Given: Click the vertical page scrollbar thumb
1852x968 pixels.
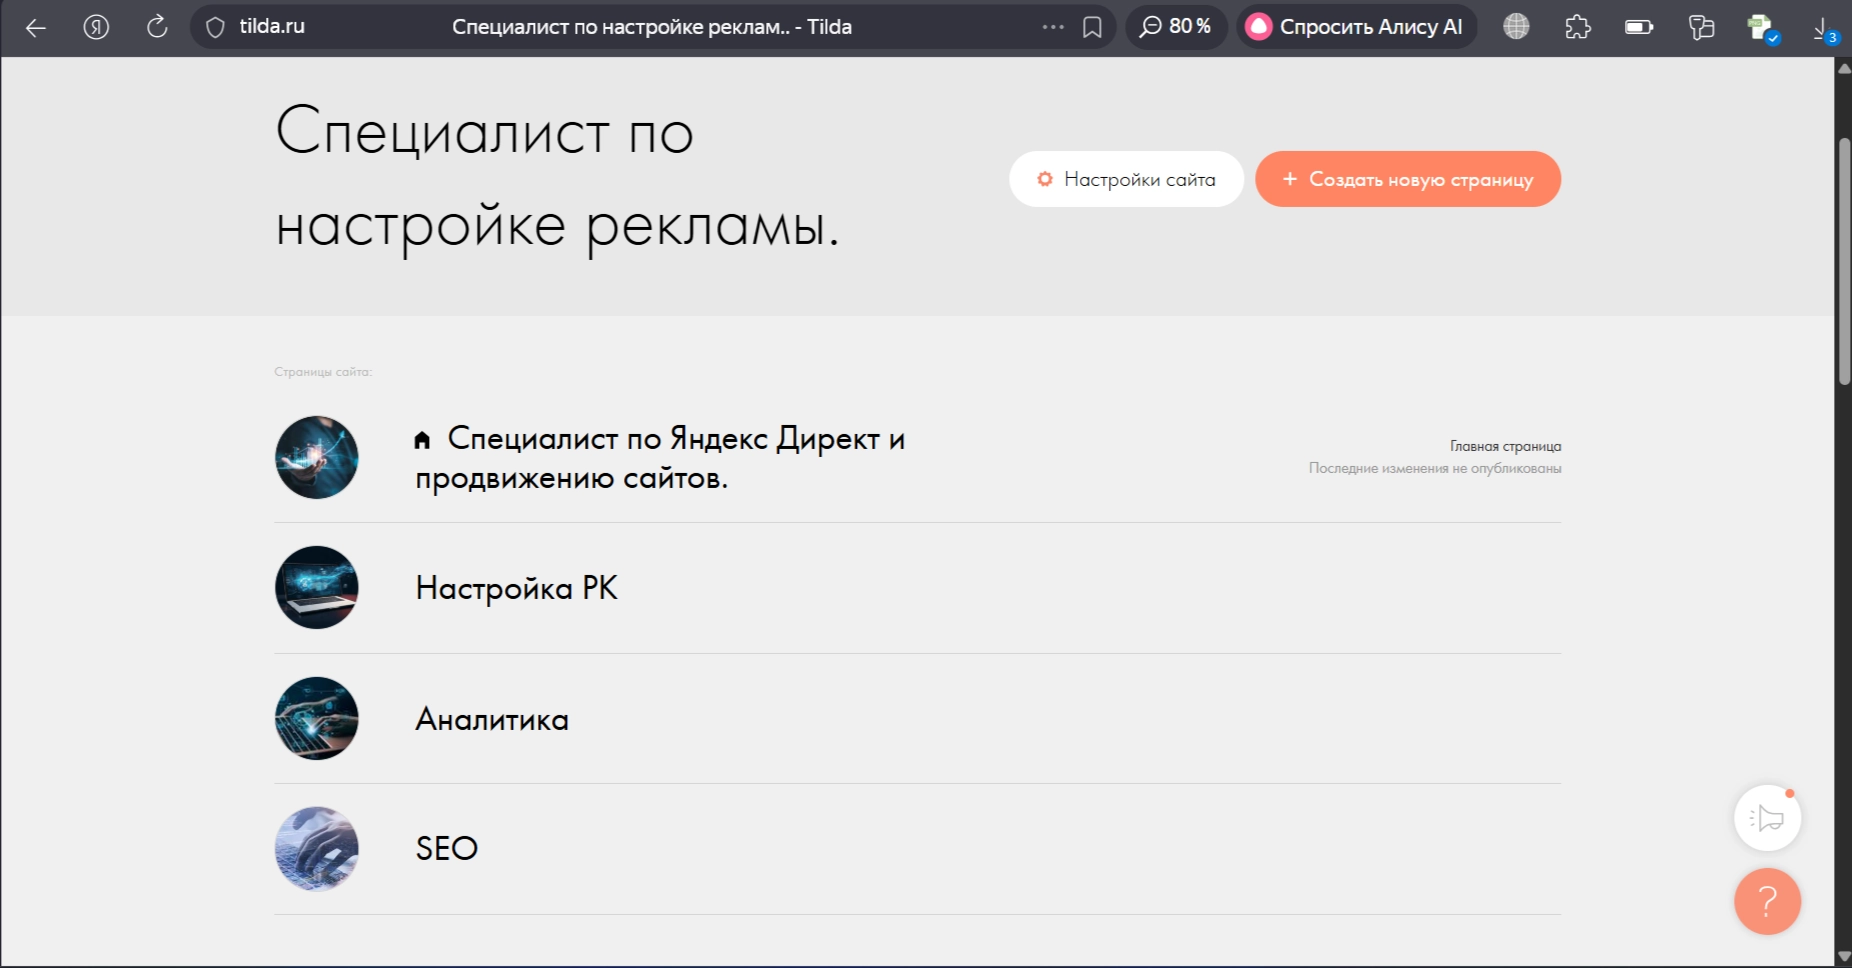Looking at the screenshot, I should pos(1844,260).
